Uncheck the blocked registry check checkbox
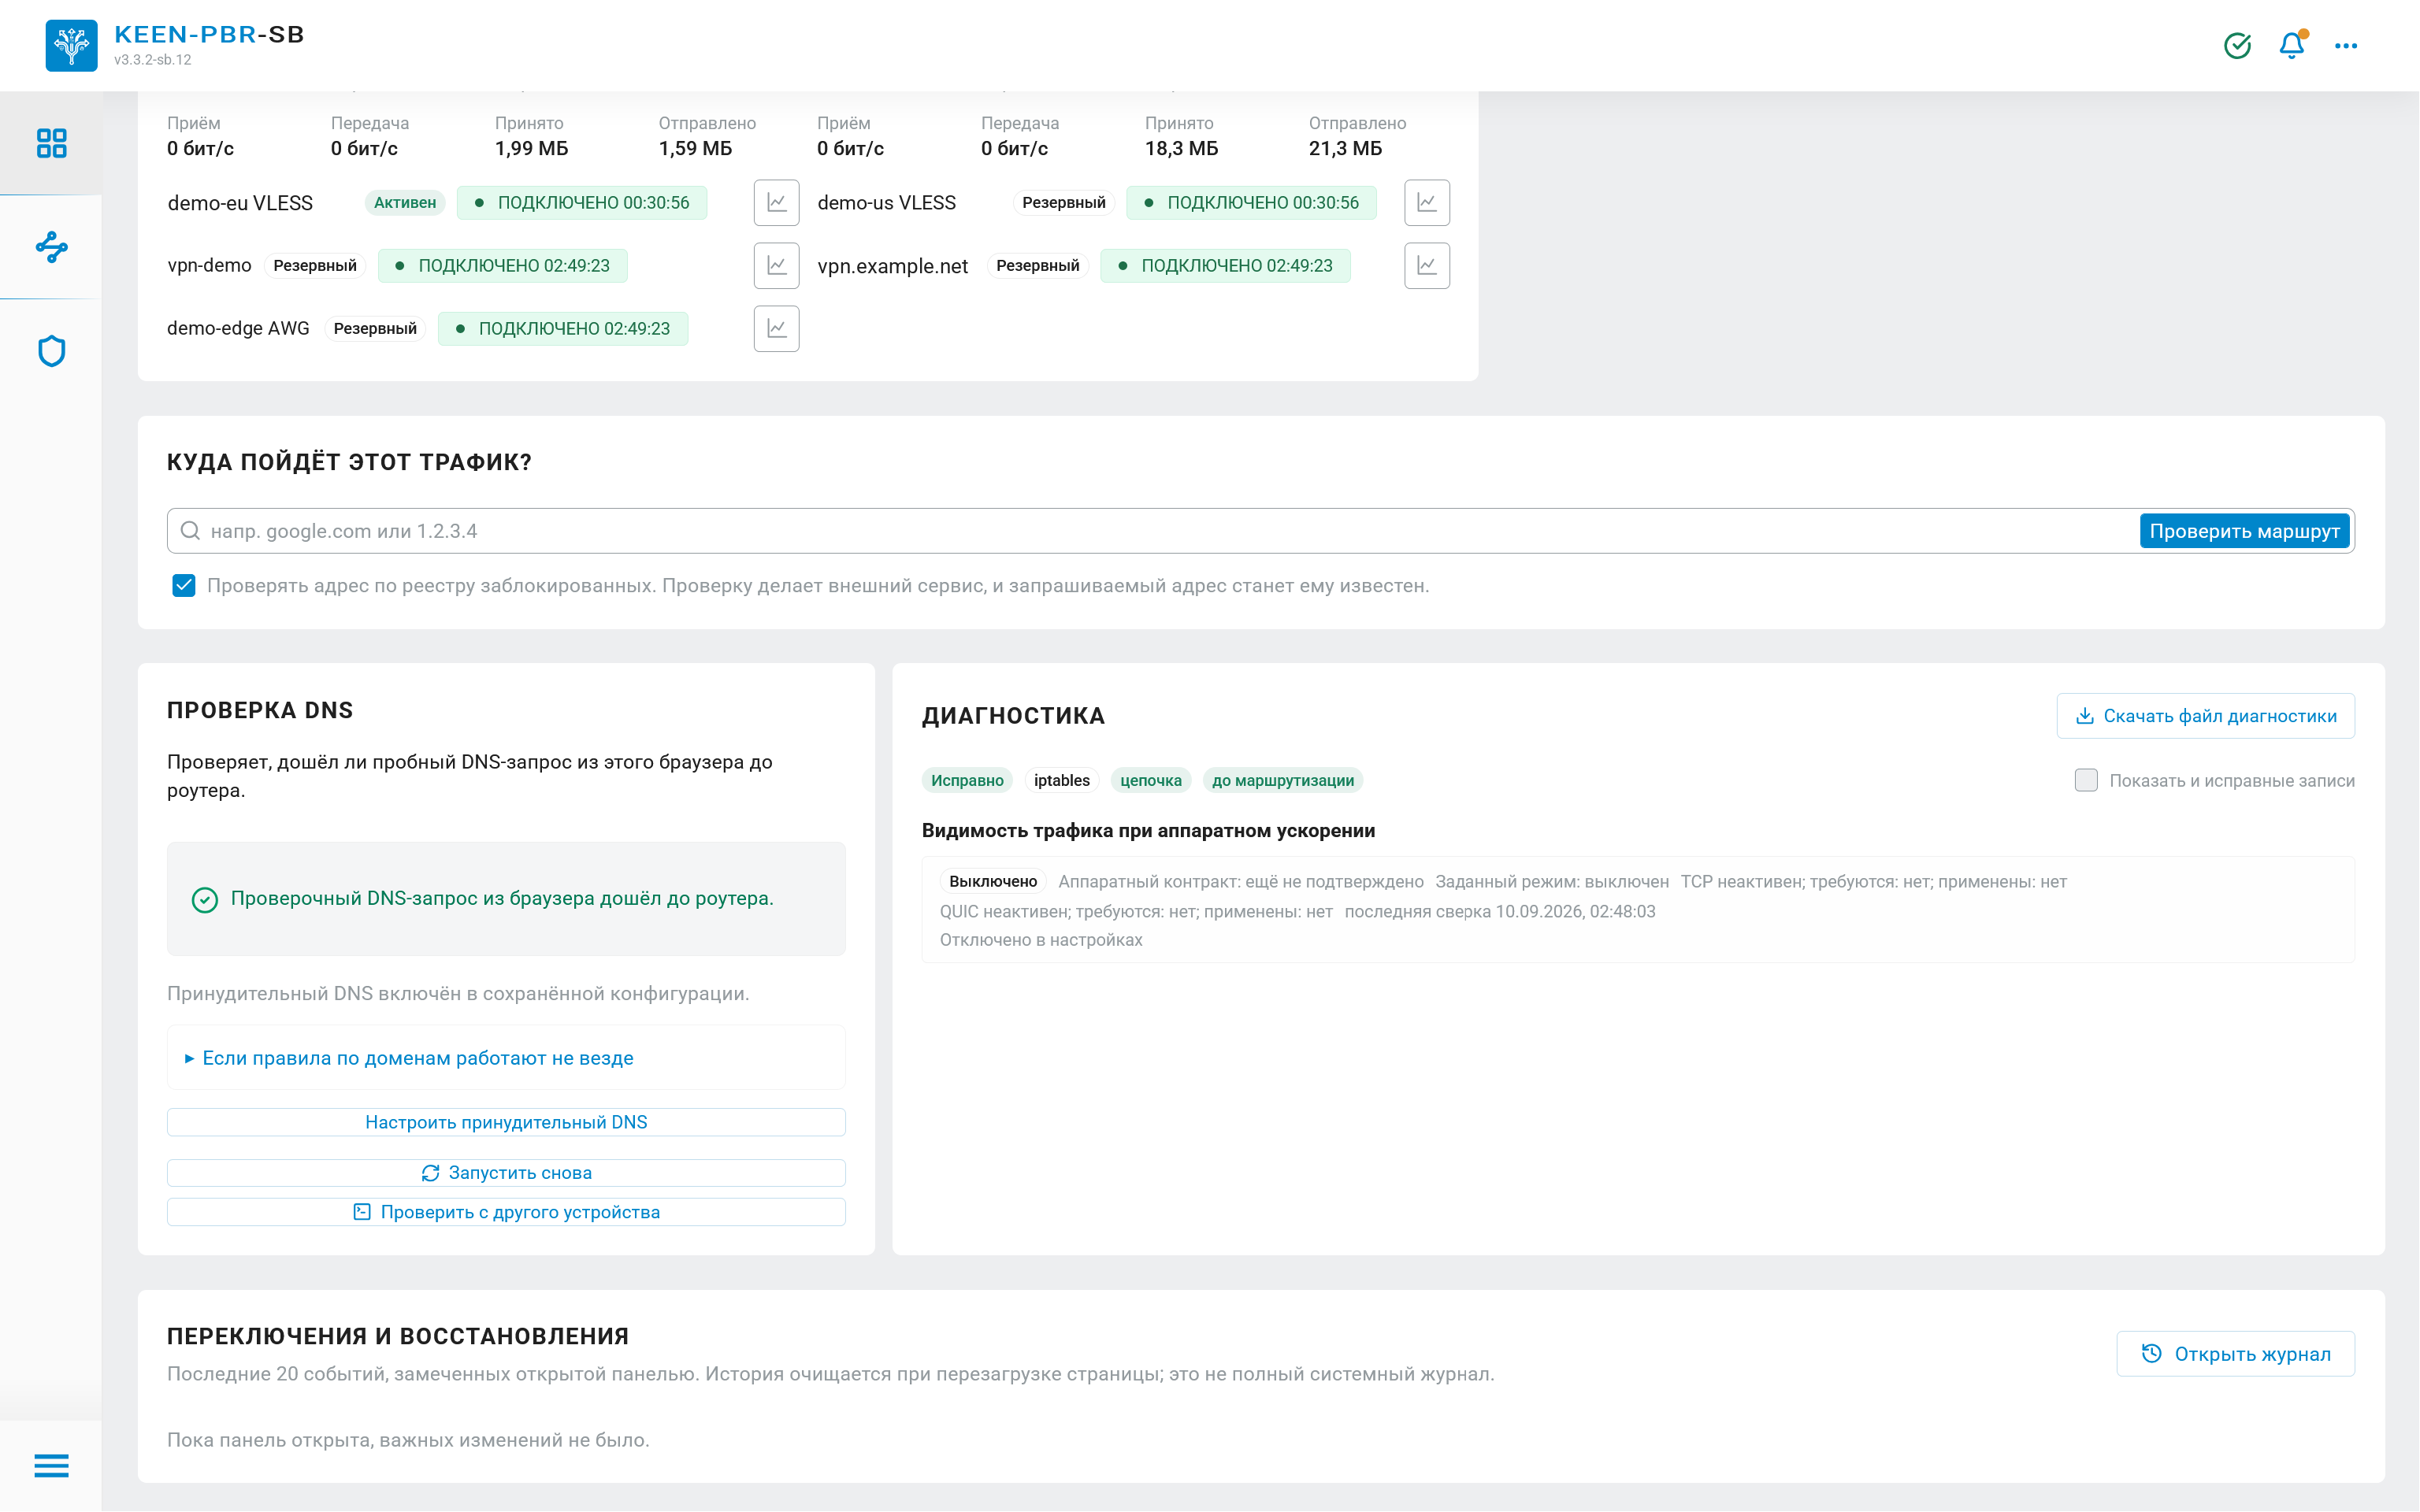2420x1512 pixels. click(184, 586)
